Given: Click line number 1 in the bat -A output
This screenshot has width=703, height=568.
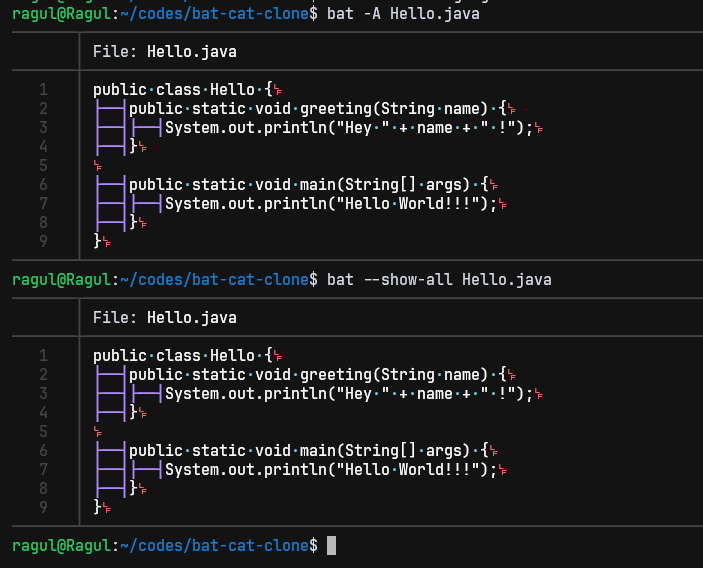Looking at the screenshot, I should [43, 89].
